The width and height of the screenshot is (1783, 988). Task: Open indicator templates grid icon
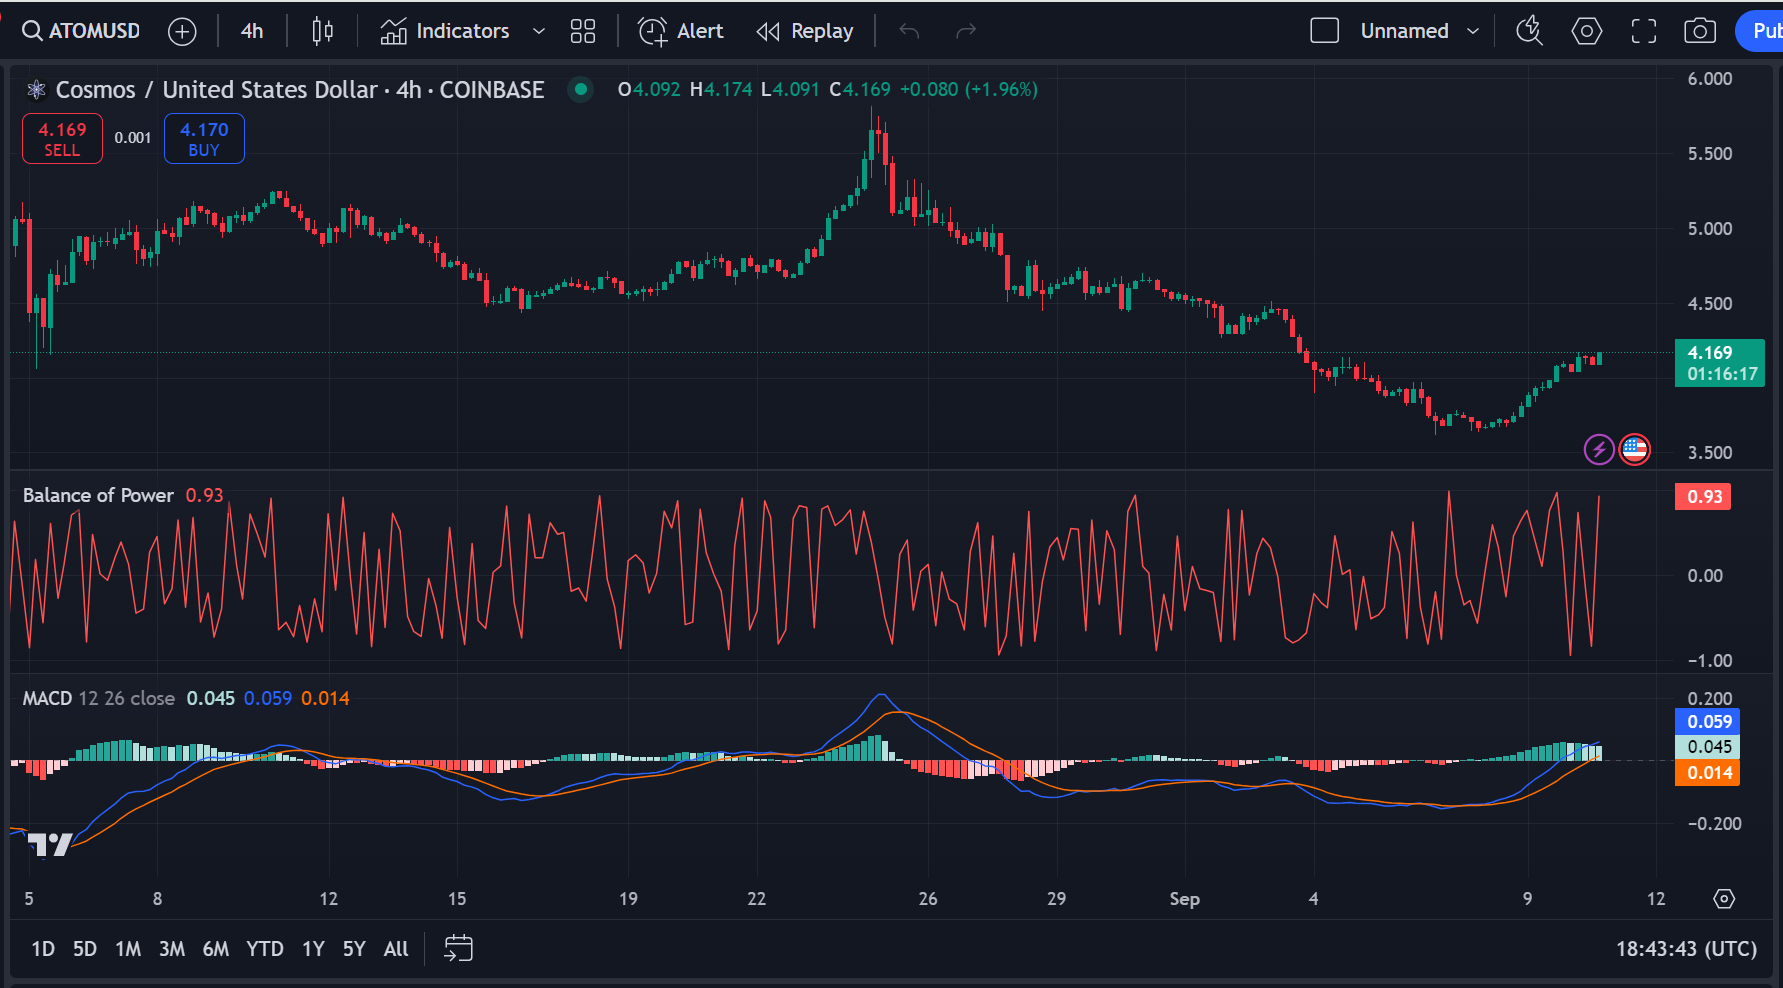coord(583,31)
